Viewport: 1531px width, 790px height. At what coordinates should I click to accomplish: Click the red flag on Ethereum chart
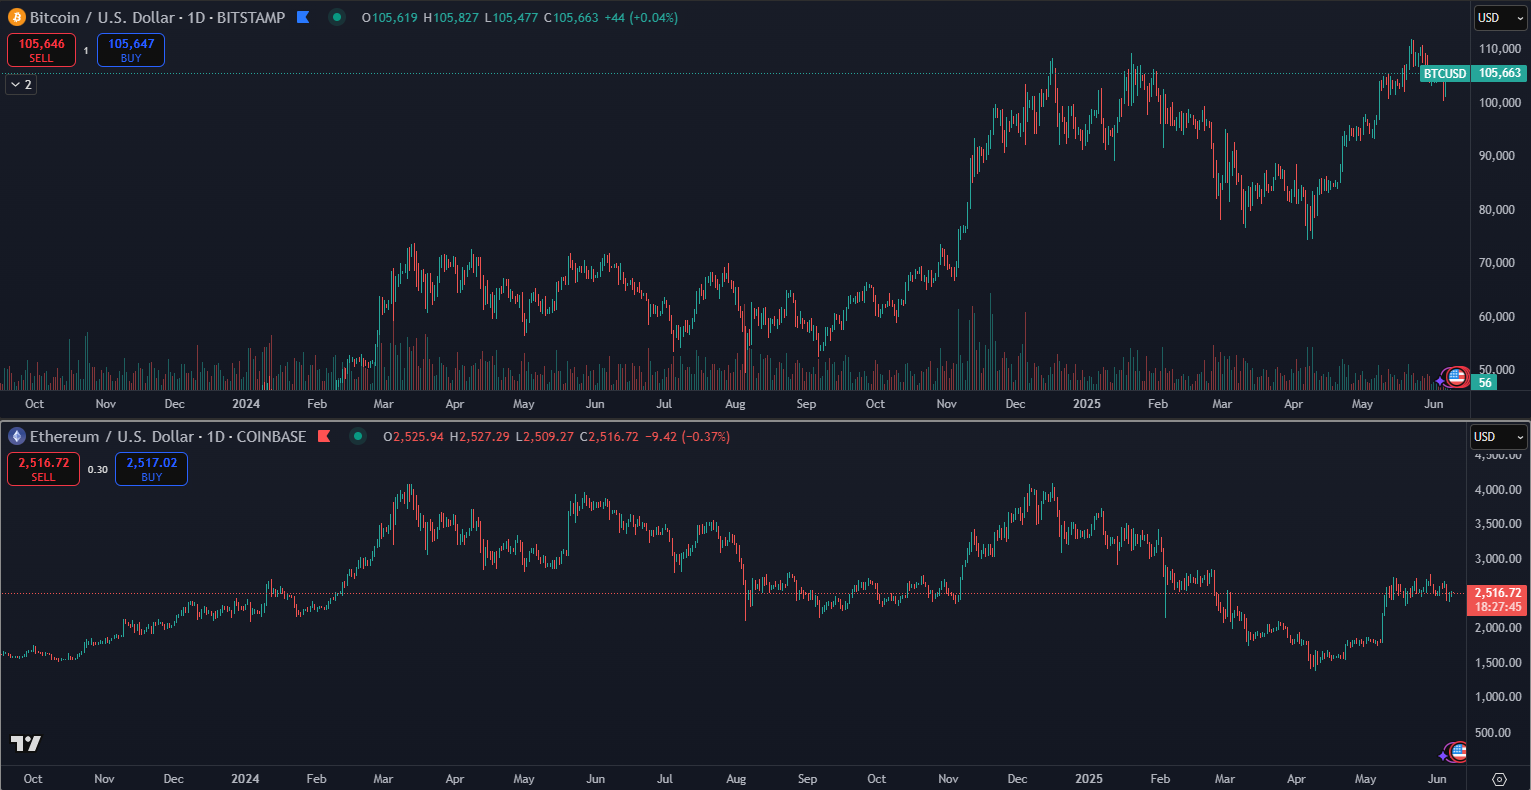click(x=324, y=436)
